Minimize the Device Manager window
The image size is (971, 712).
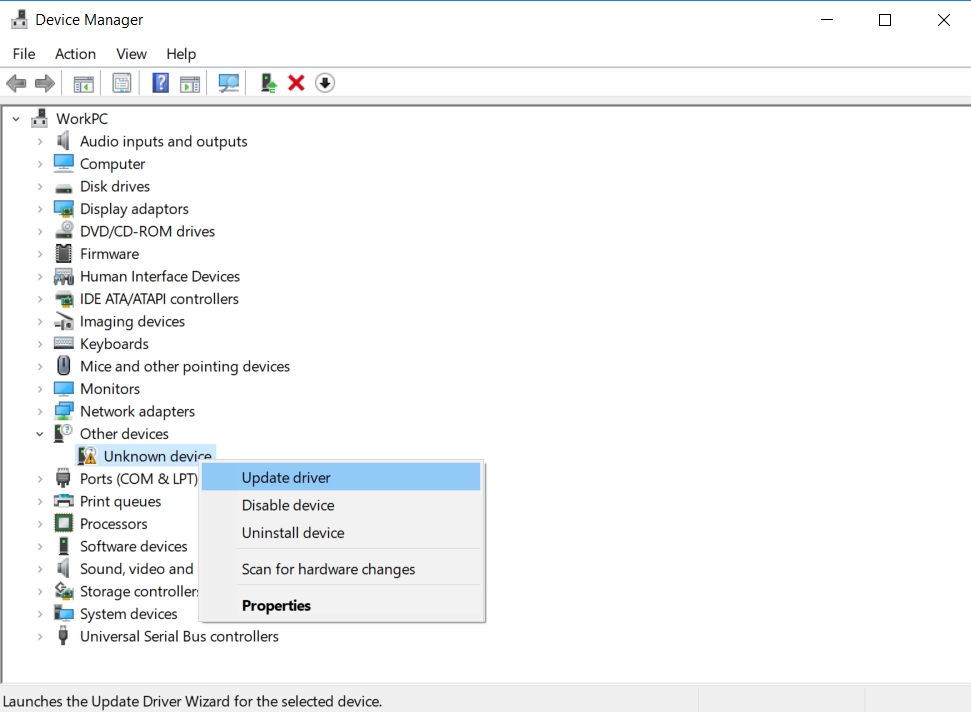[827, 20]
